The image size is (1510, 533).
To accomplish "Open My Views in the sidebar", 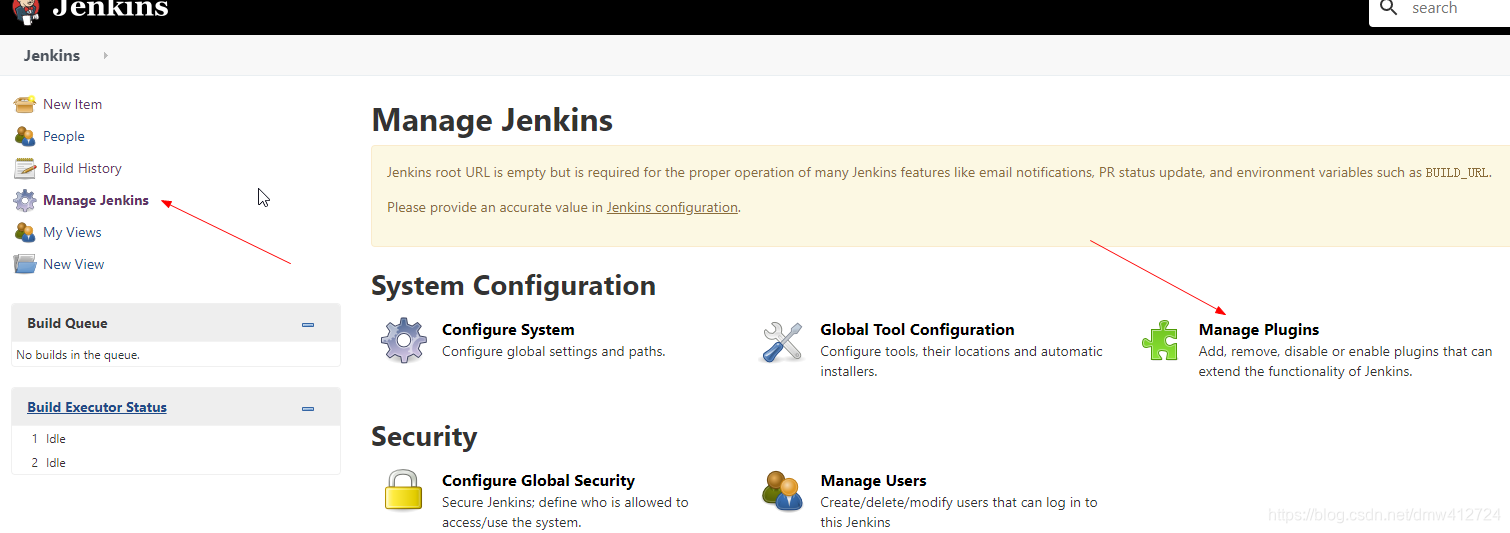I will tap(72, 232).
